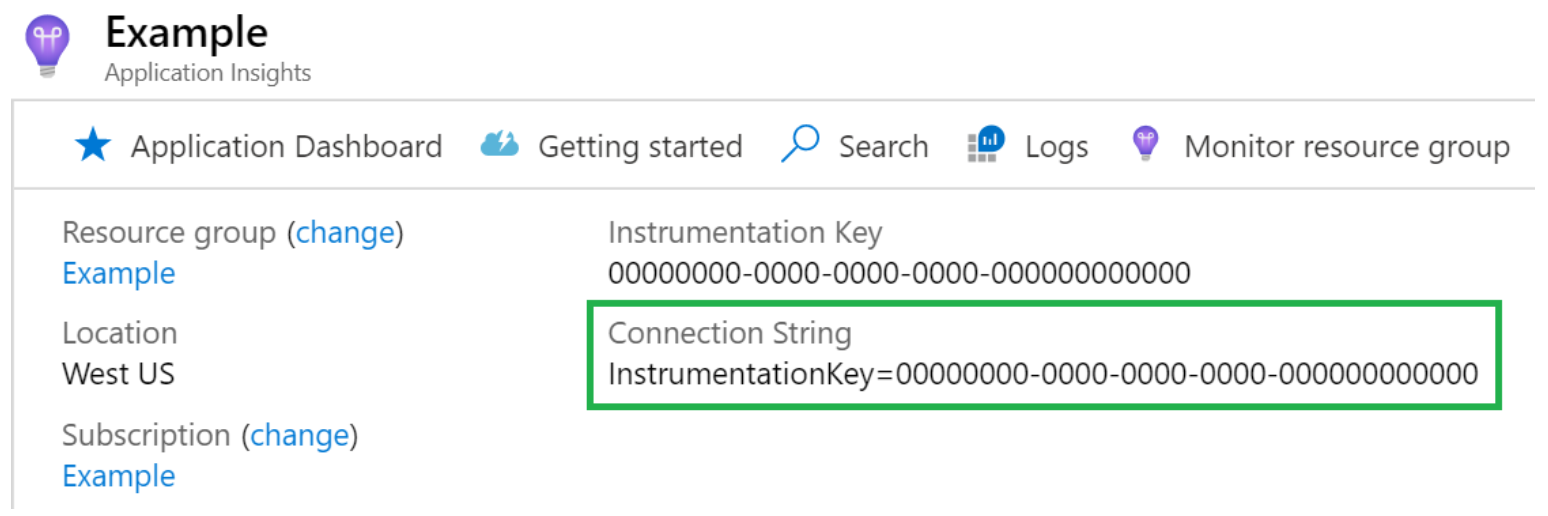Click the Connection String label
This screenshot has height=516, width=1548.
[729, 333]
